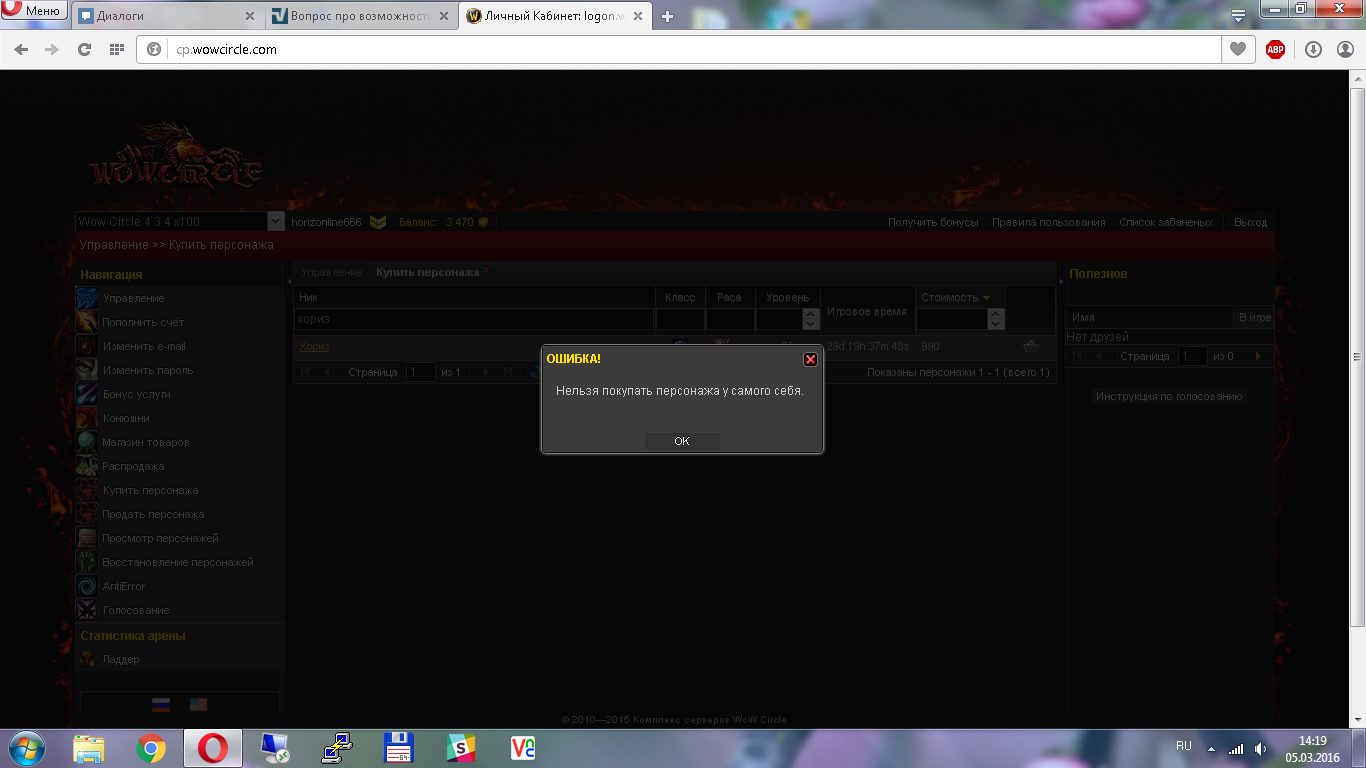1366x768 pixels.
Task: Switch language with the US flag icon
Action: tap(198, 705)
